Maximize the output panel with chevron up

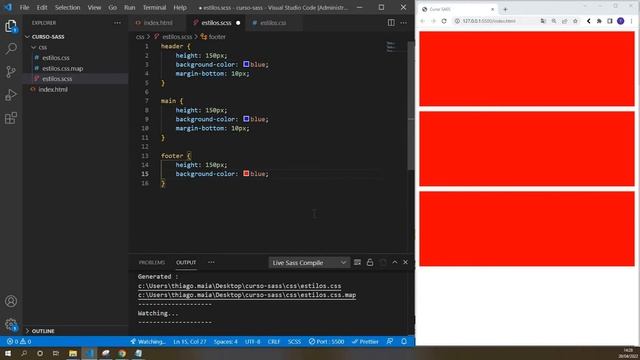pyautogui.click(x=395, y=262)
